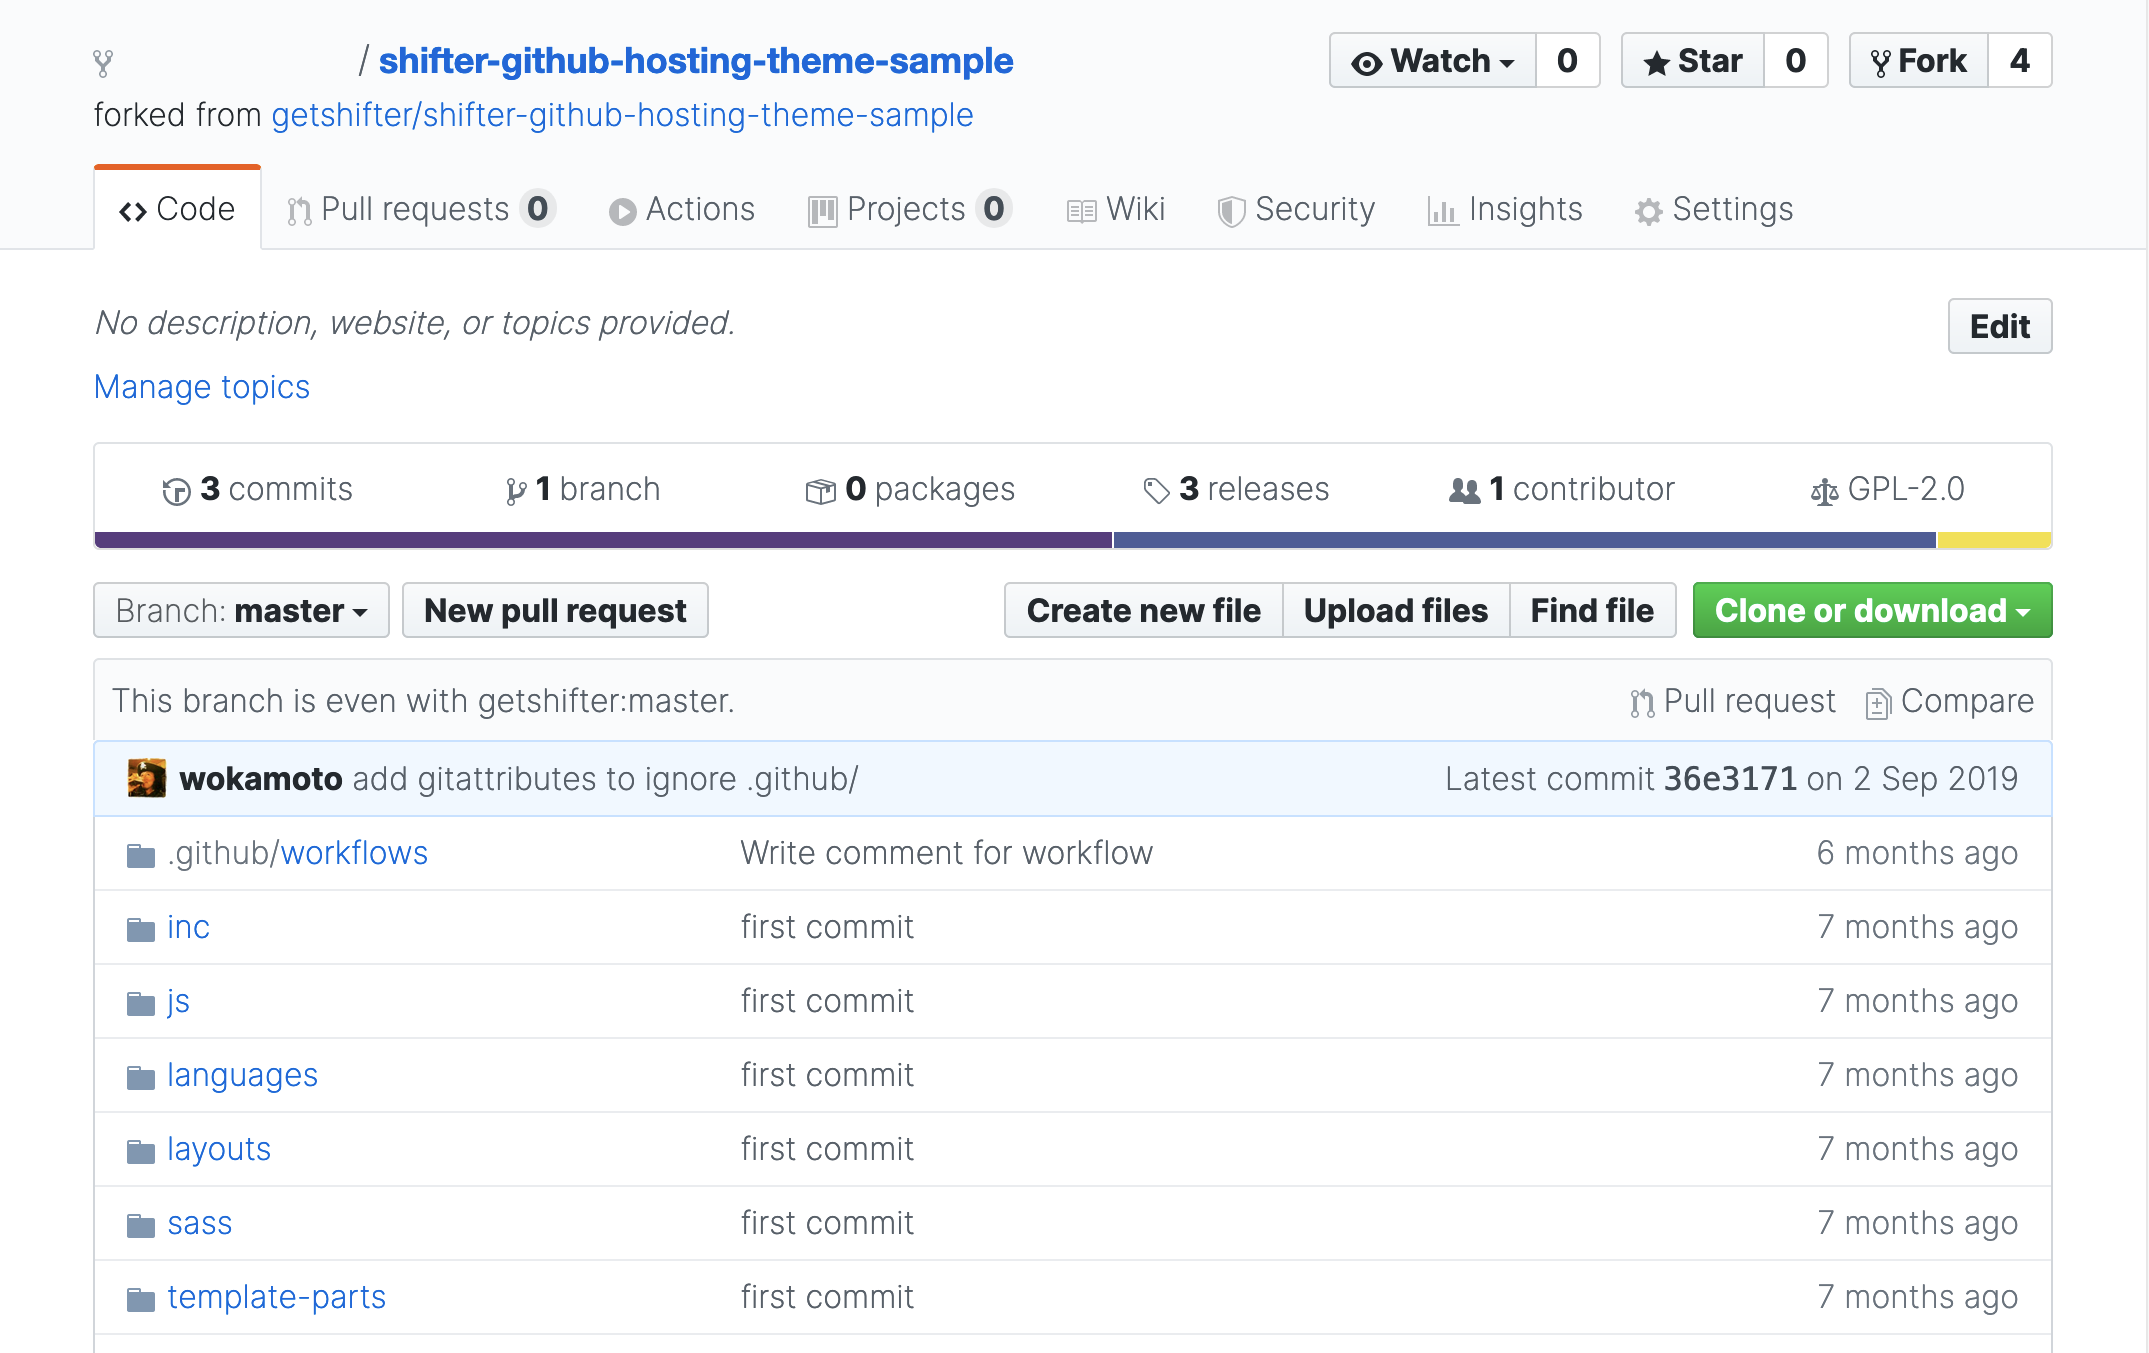Click the packages box icon
The width and height of the screenshot is (2149, 1353).
820,491
